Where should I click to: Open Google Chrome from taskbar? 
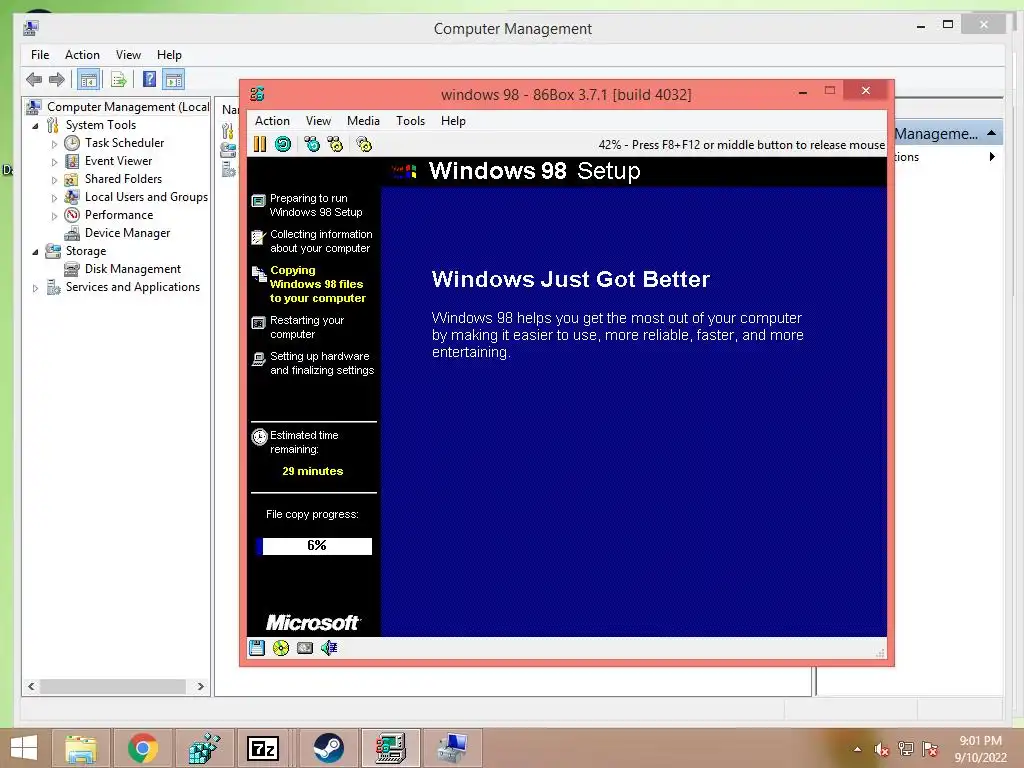[142, 748]
